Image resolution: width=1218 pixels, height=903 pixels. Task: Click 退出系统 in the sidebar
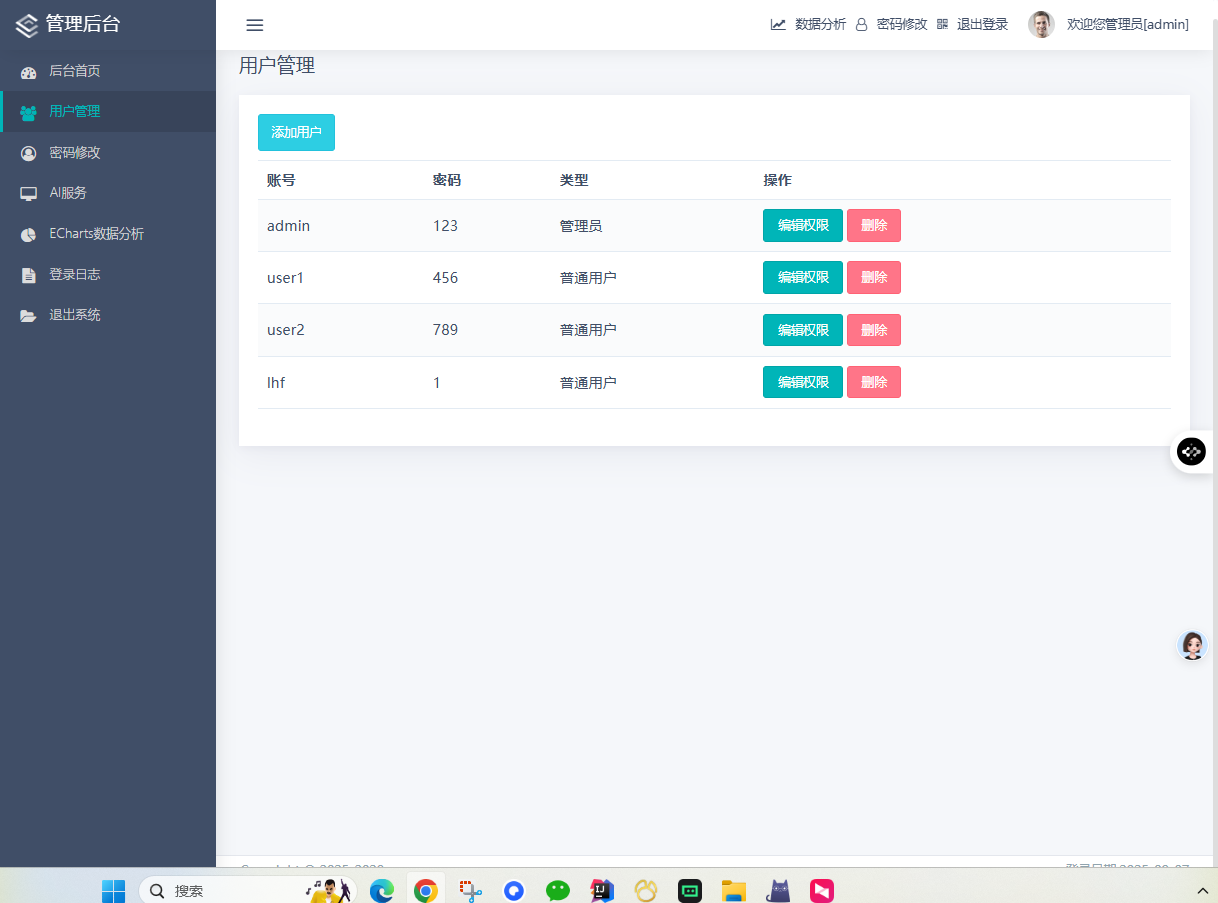coord(108,315)
